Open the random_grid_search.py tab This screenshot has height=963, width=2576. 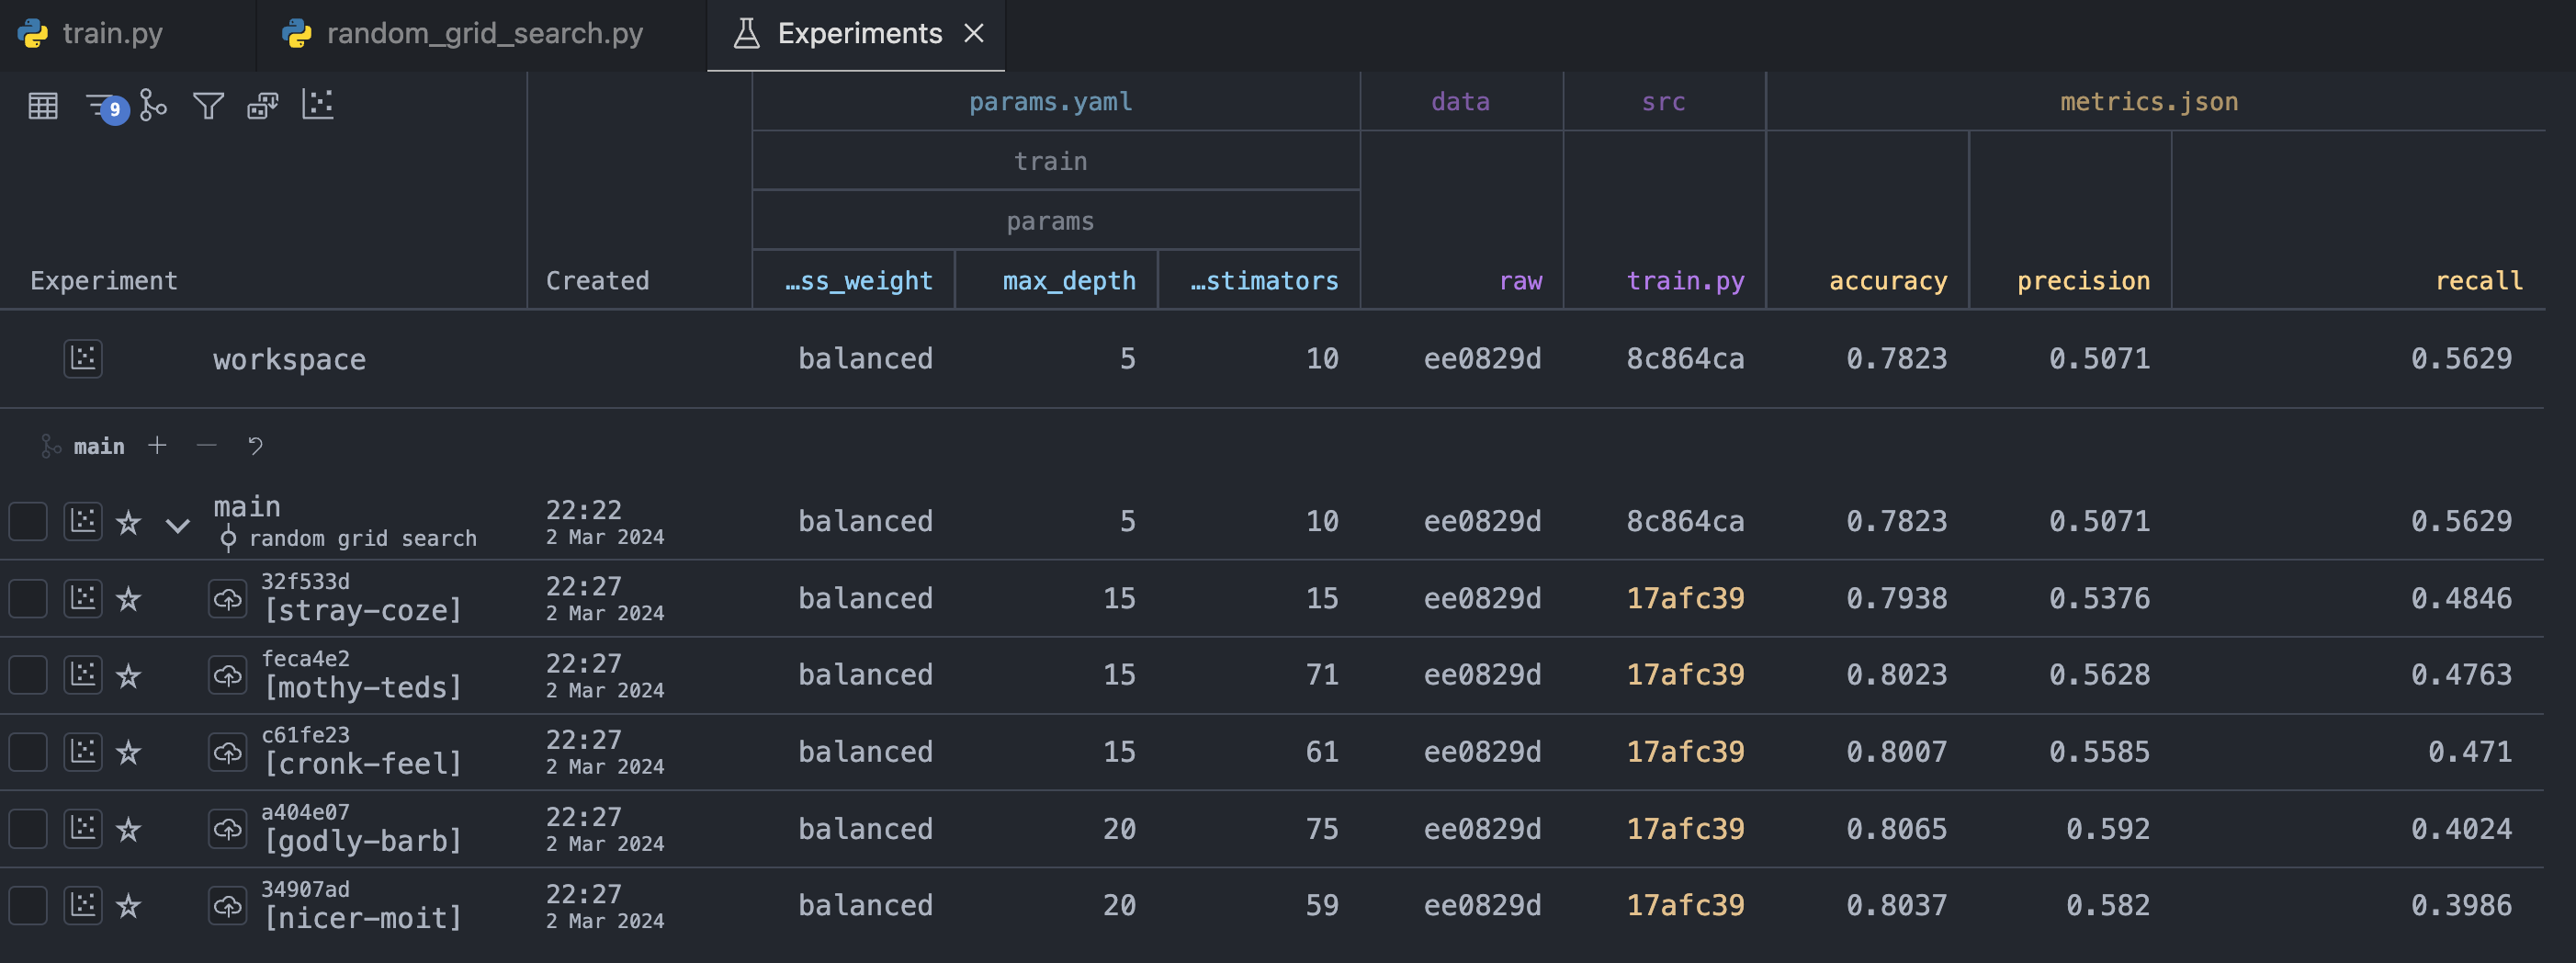pos(484,34)
